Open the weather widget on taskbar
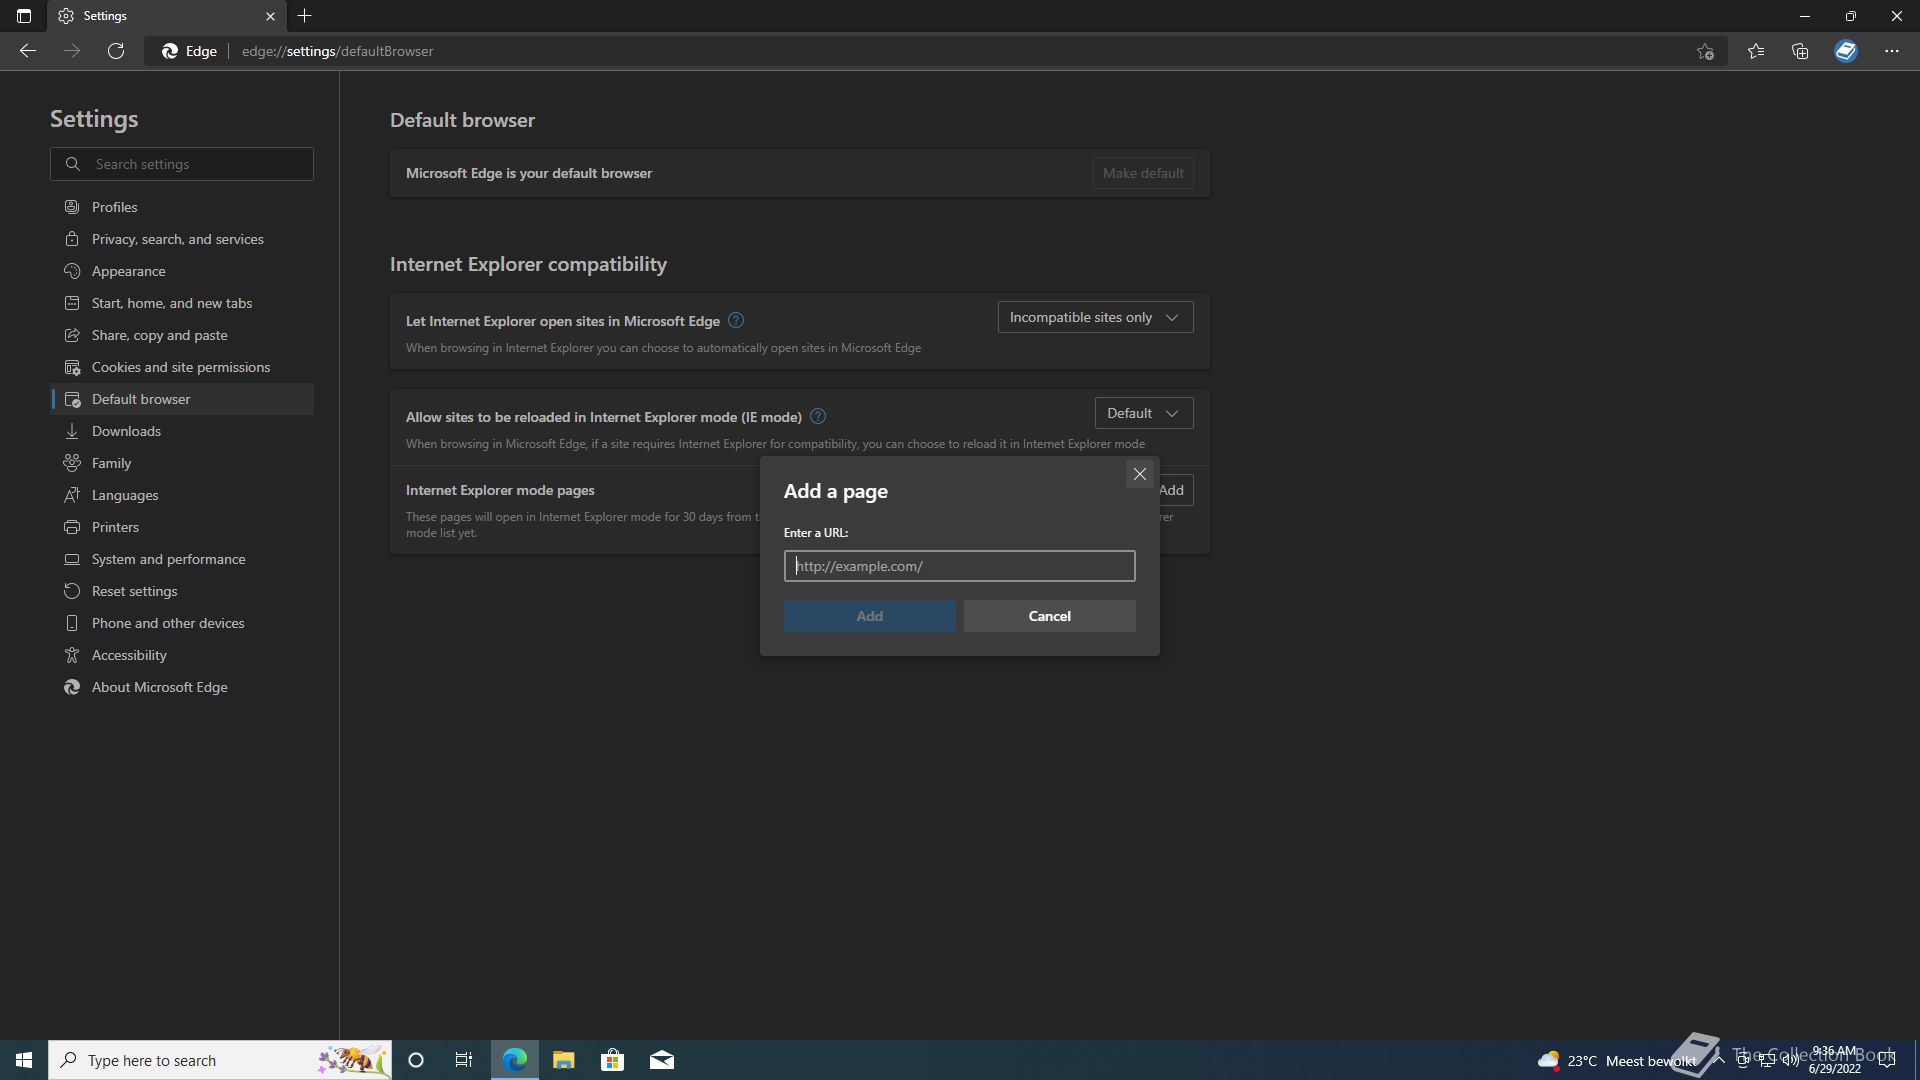The image size is (1920, 1080). click(x=1616, y=1060)
